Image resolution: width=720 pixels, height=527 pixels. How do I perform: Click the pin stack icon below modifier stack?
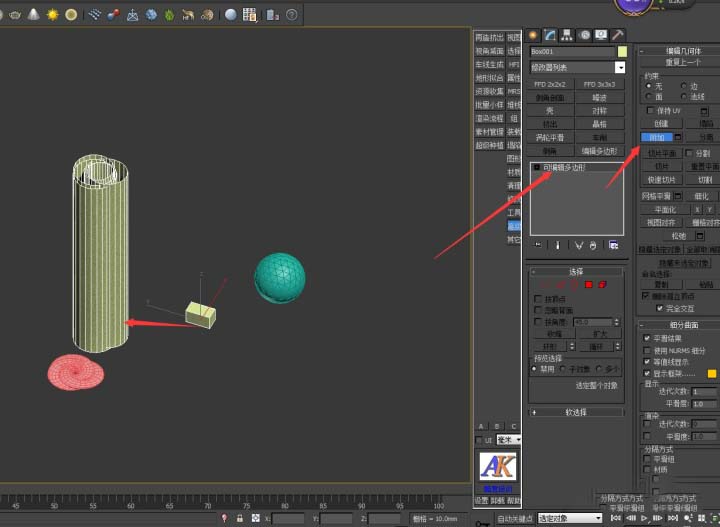(538, 245)
